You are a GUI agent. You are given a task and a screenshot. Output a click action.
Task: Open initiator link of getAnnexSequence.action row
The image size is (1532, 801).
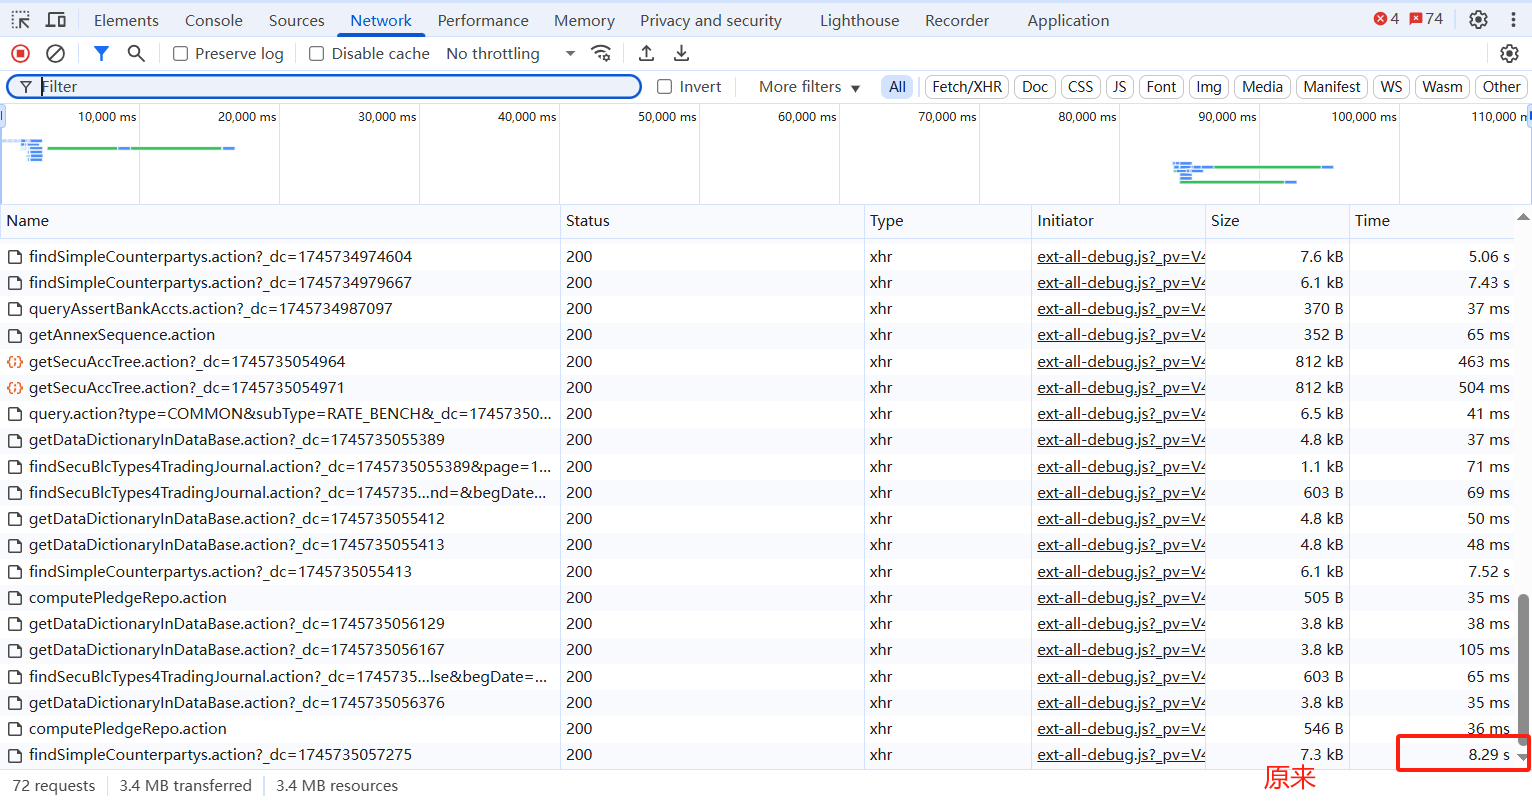[1121, 335]
